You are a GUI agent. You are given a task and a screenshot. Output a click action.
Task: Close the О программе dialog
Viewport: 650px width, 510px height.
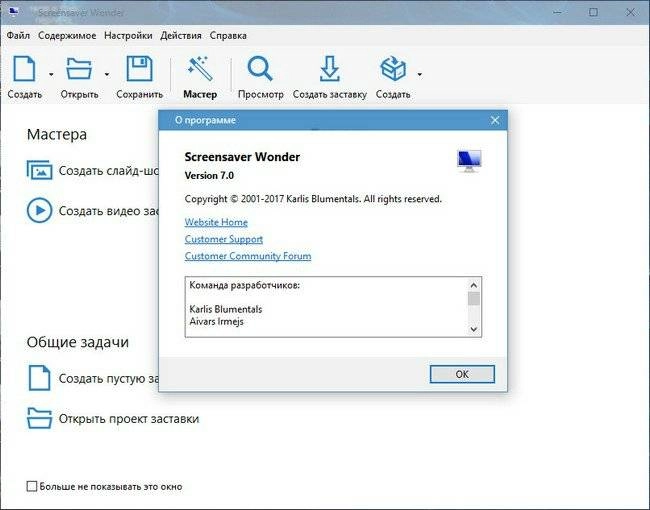495,120
